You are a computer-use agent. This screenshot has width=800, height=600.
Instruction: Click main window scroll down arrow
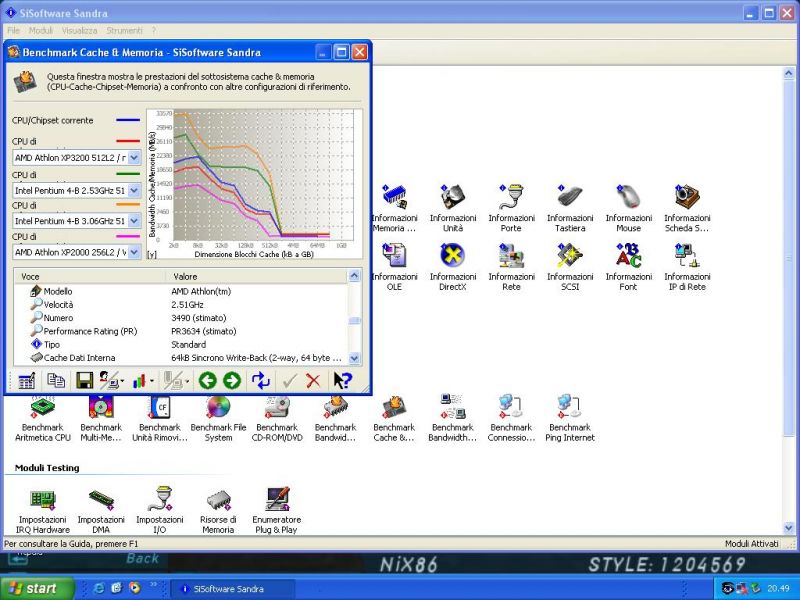coord(788,528)
